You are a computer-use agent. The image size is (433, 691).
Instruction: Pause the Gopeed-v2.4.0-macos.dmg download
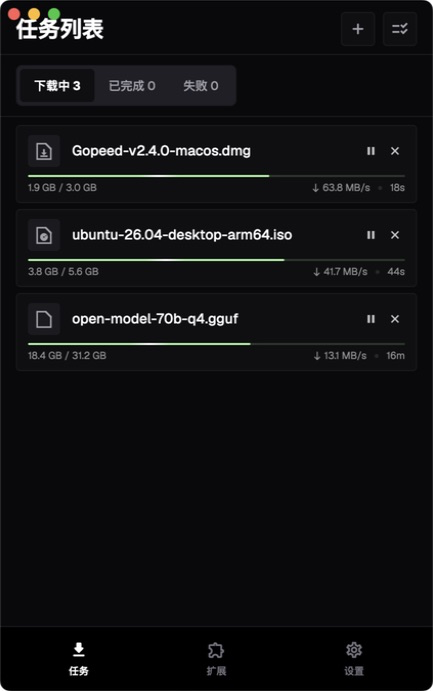point(371,151)
